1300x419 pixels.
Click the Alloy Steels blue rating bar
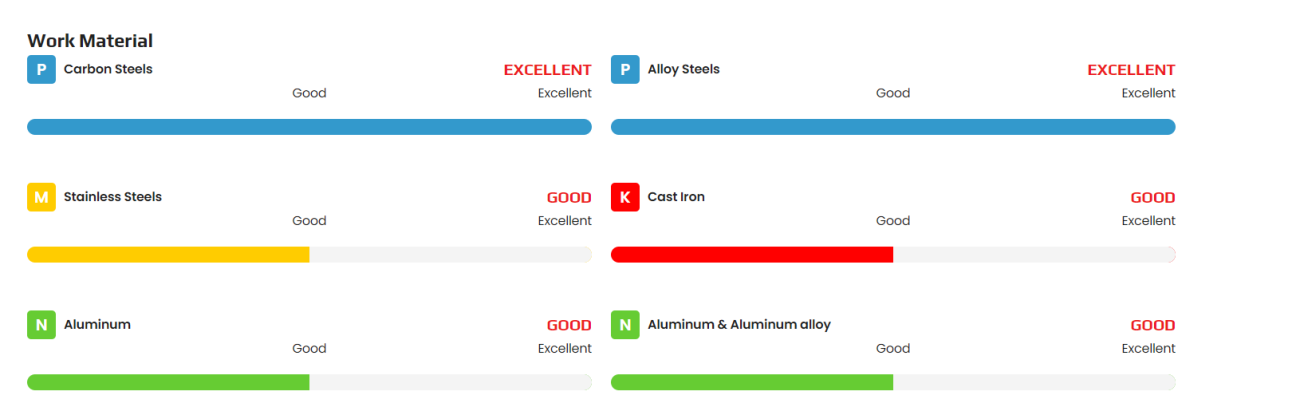(893, 127)
